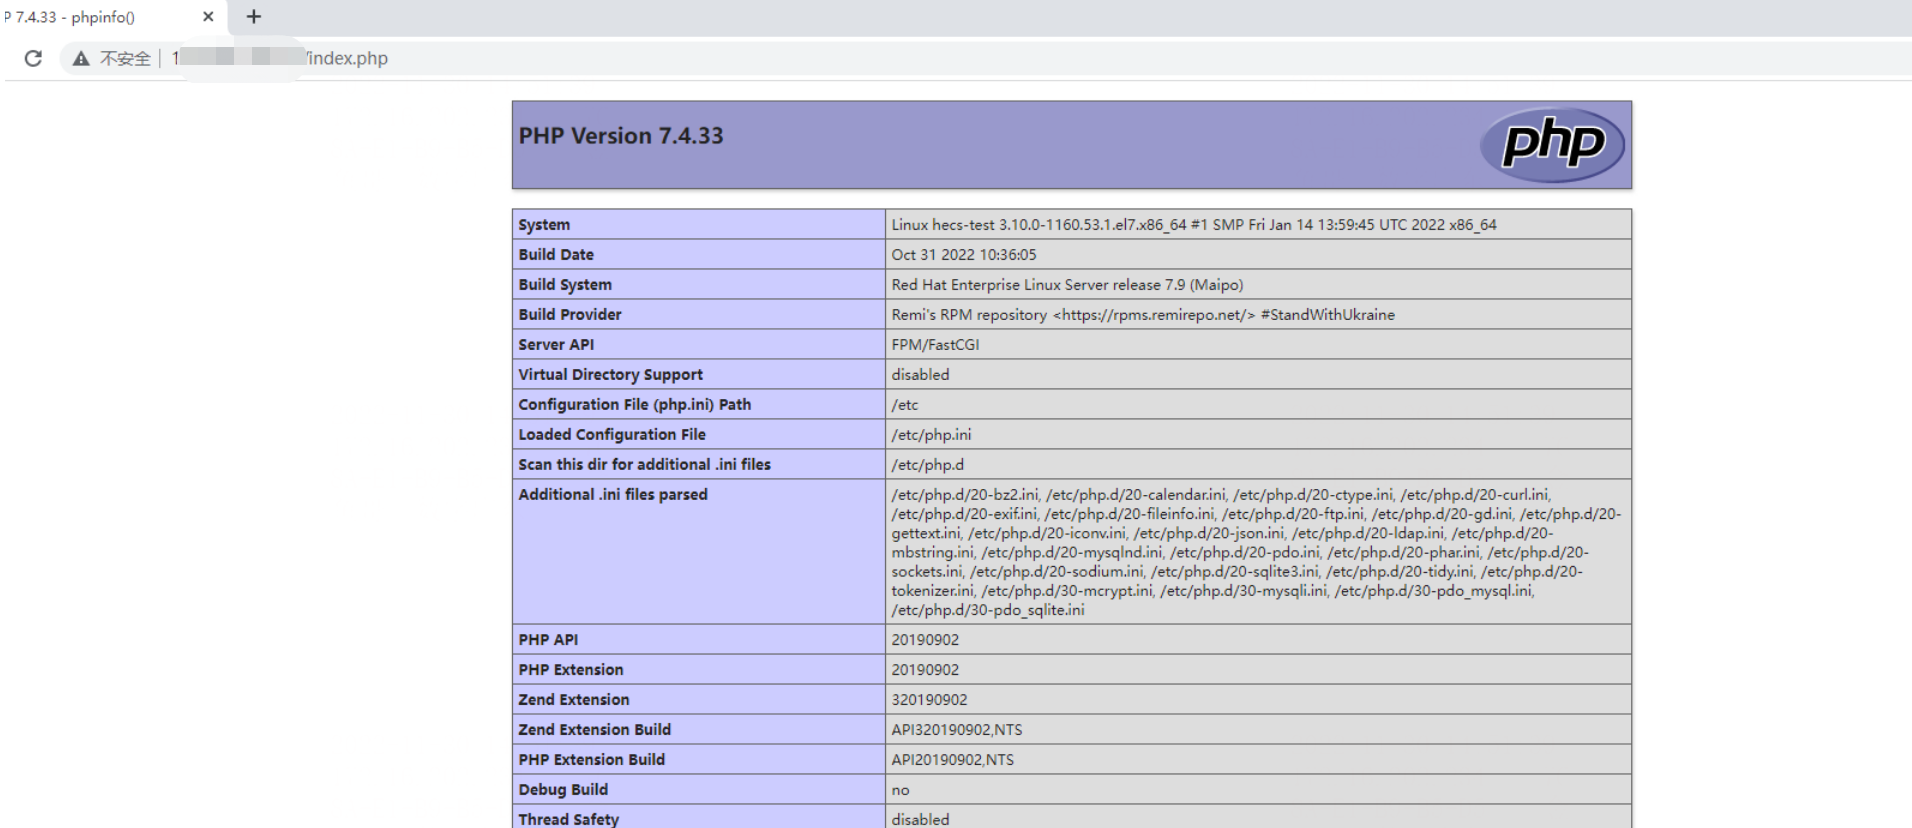
Task: Reload the page with the refresh icon
Action: coord(33,58)
